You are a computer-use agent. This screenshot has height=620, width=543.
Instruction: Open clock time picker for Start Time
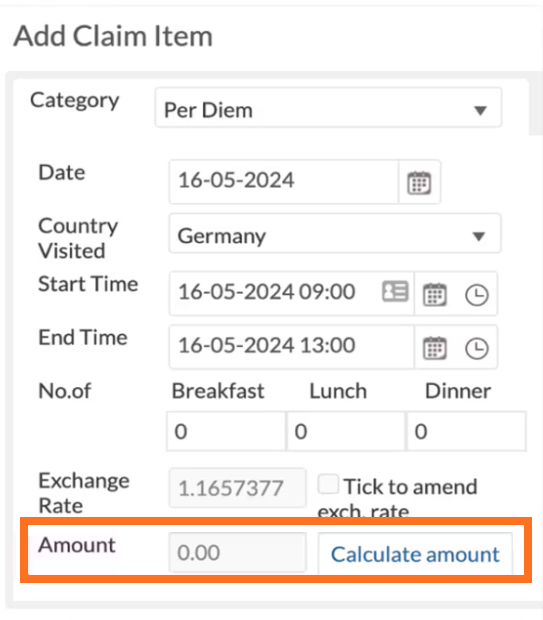tap(477, 295)
